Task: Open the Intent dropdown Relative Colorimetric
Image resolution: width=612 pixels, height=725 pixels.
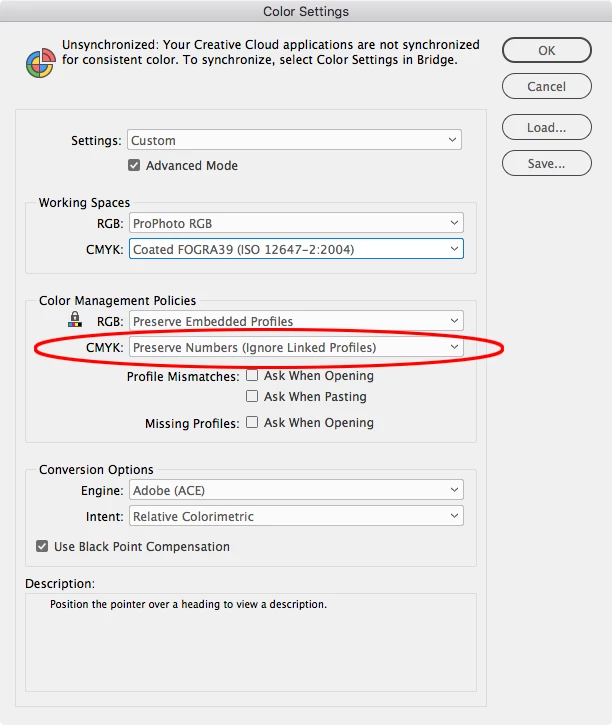Action: point(296,516)
